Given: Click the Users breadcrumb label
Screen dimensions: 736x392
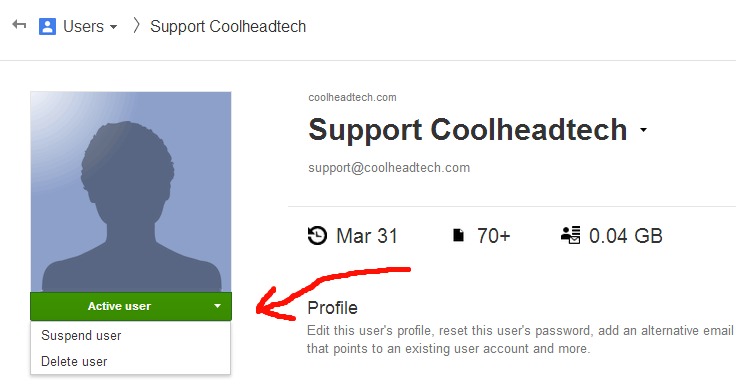Looking at the screenshot, I should pyautogui.click(x=84, y=26).
